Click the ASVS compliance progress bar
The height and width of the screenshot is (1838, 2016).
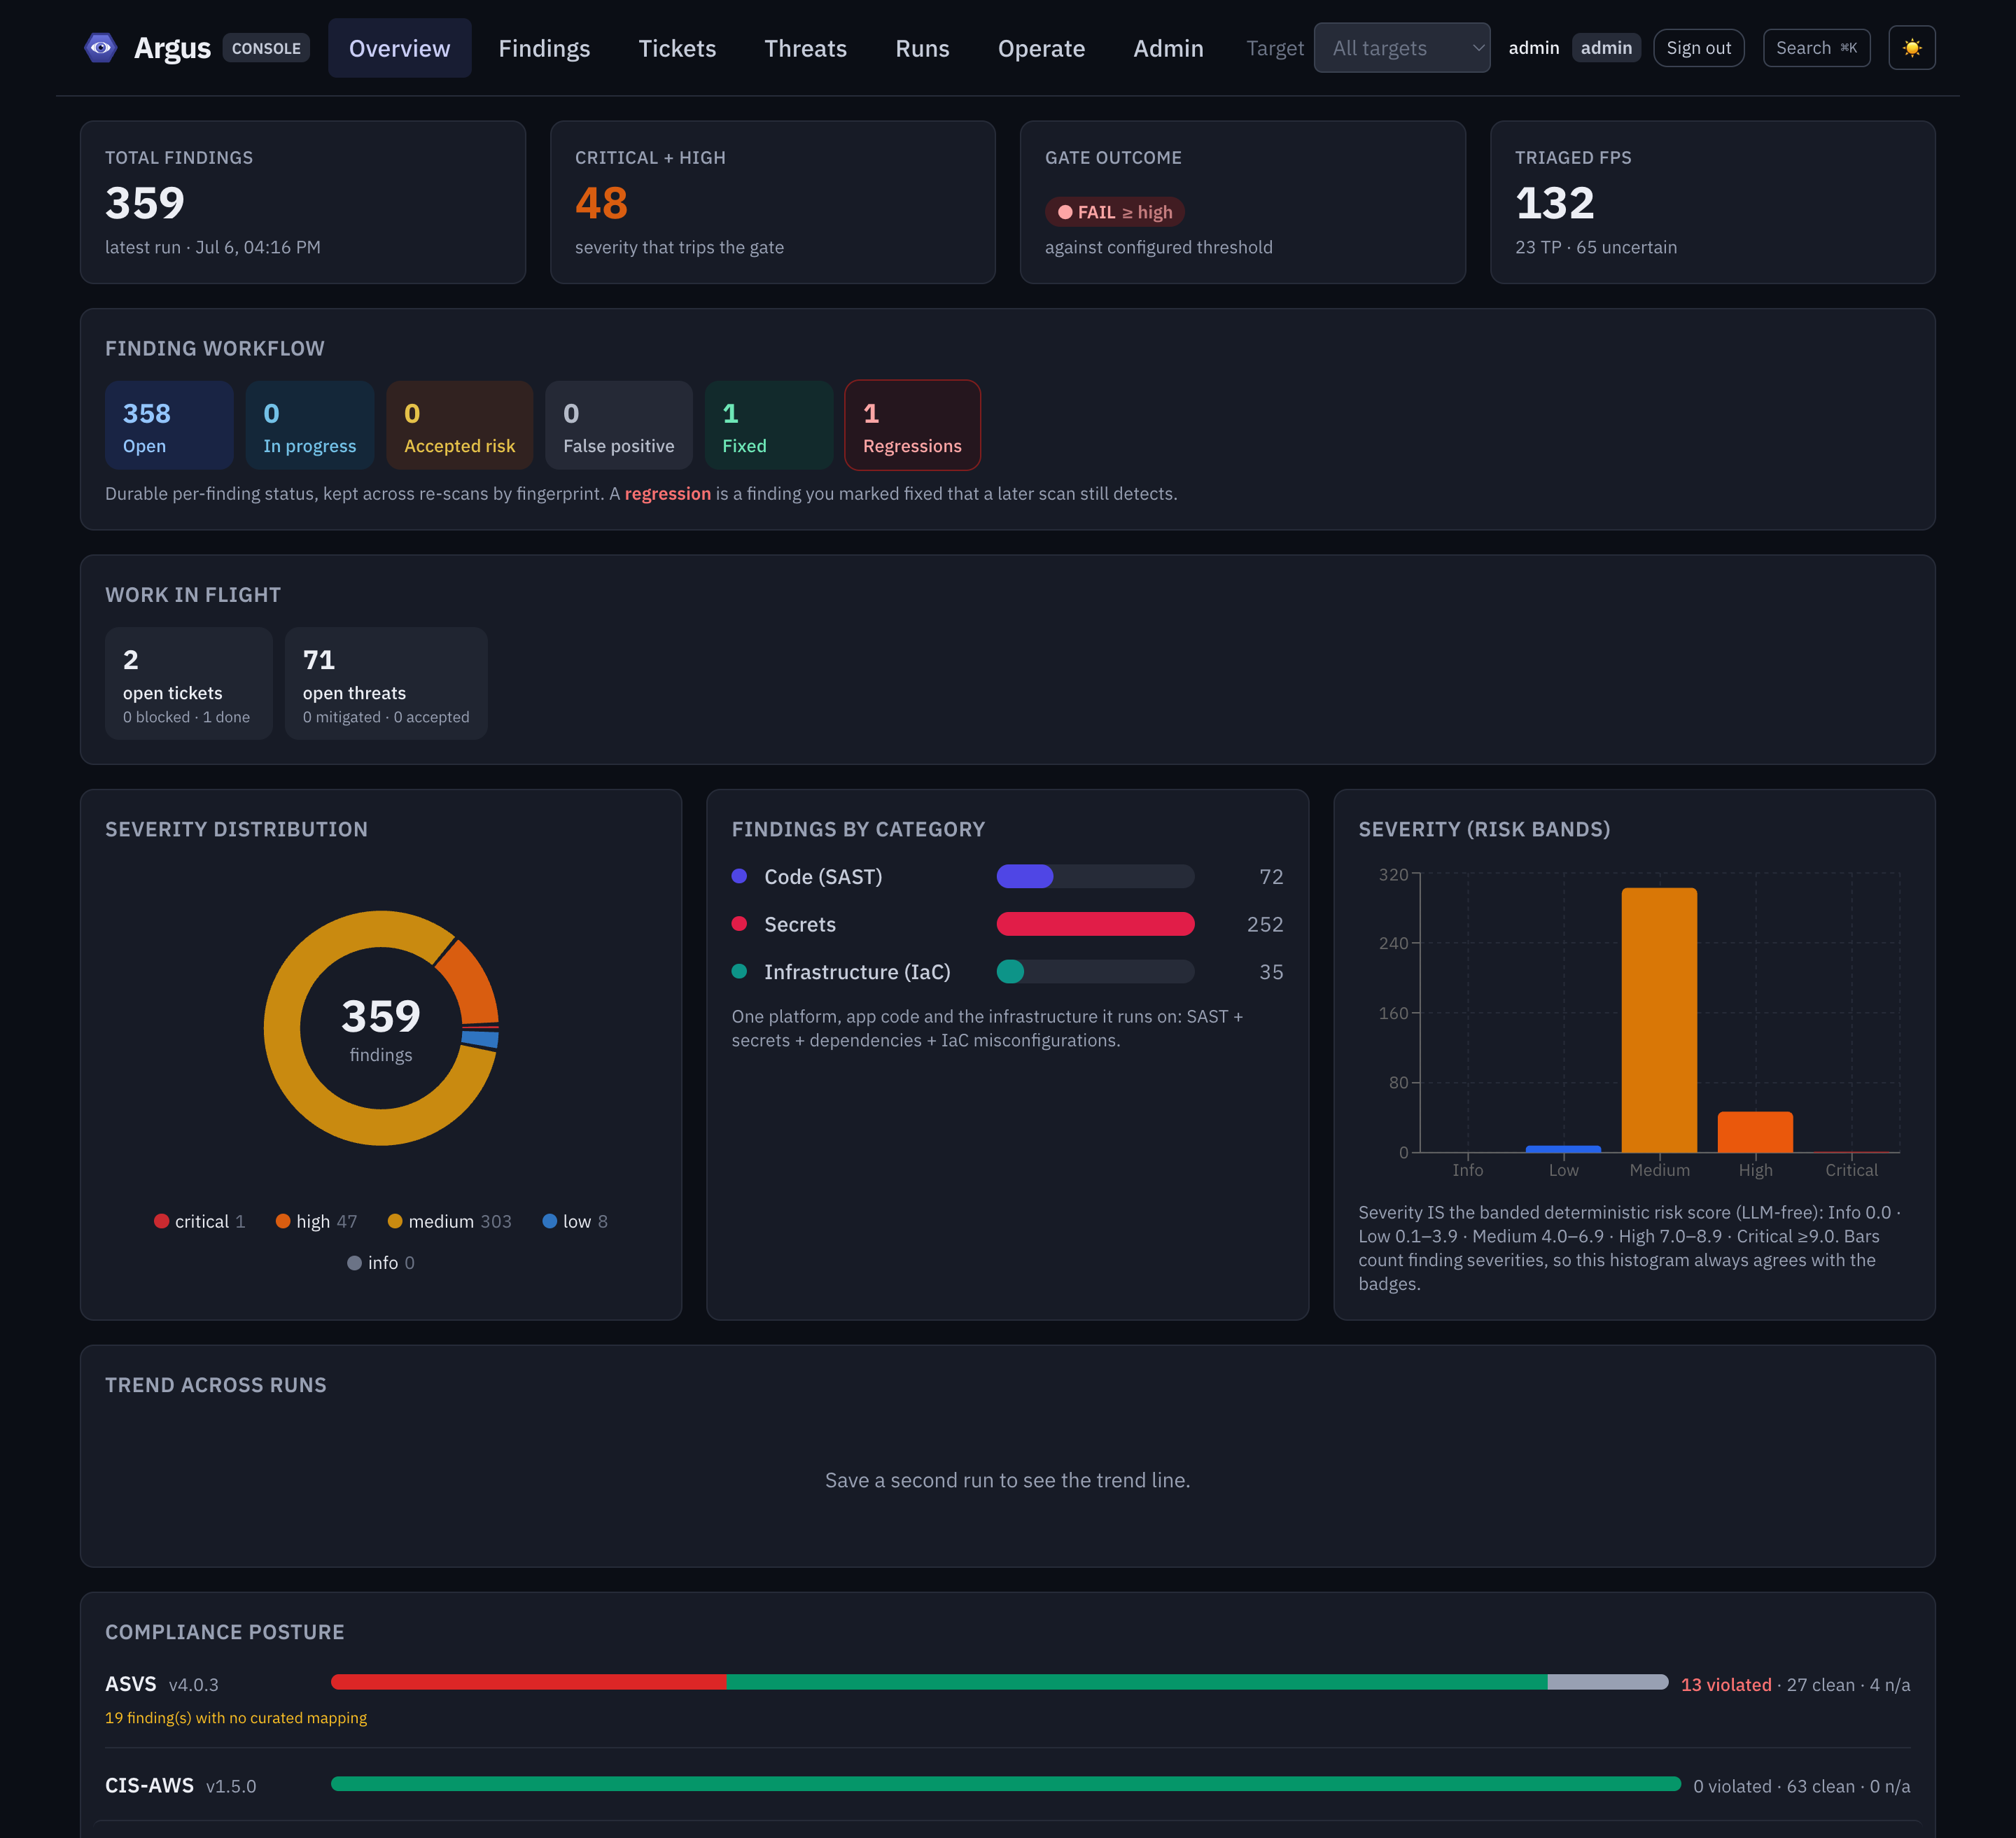(x=999, y=1682)
